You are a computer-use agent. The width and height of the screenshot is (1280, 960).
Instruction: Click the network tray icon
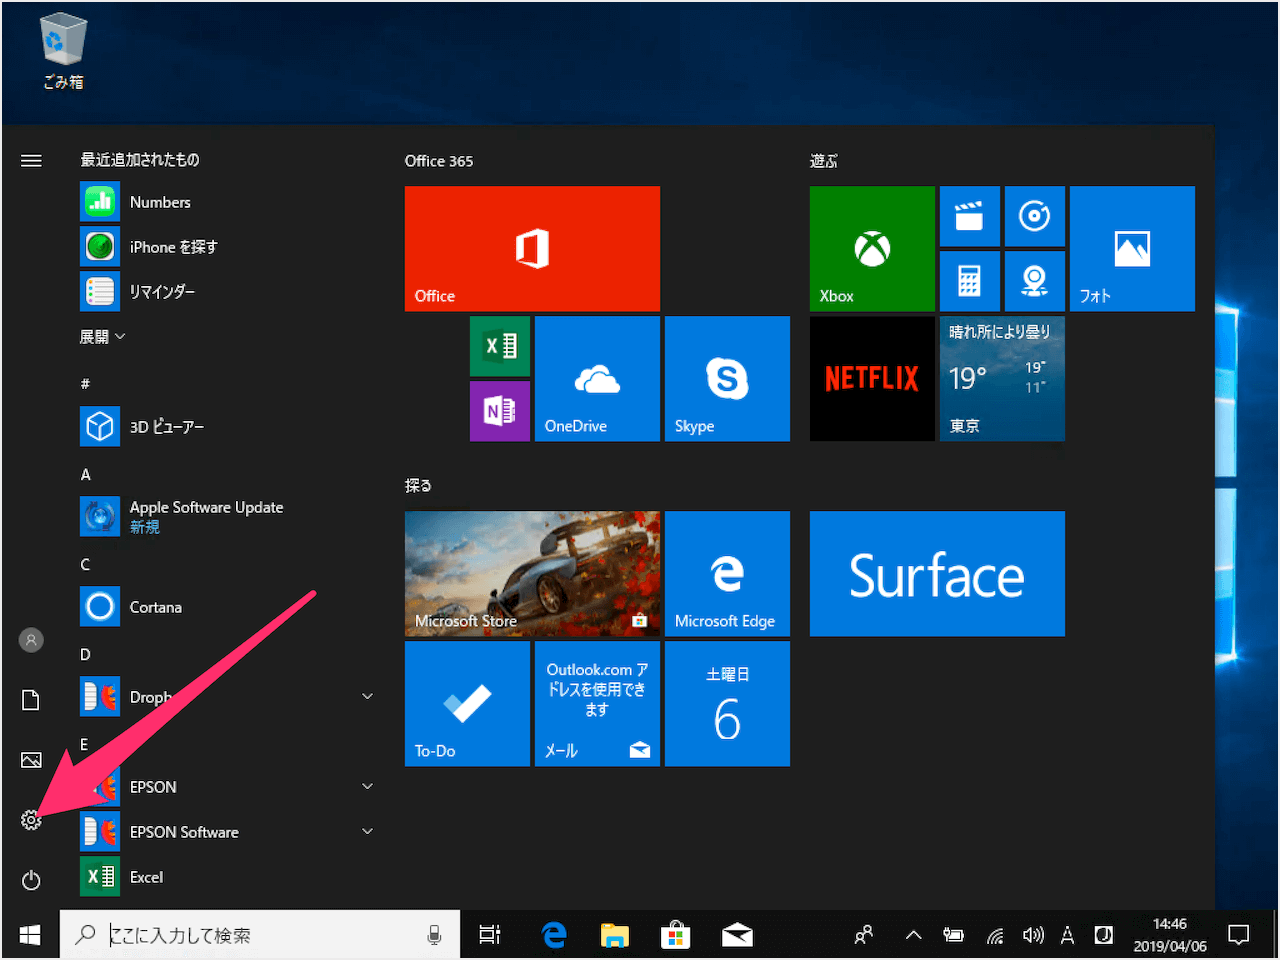(x=994, y=935)
